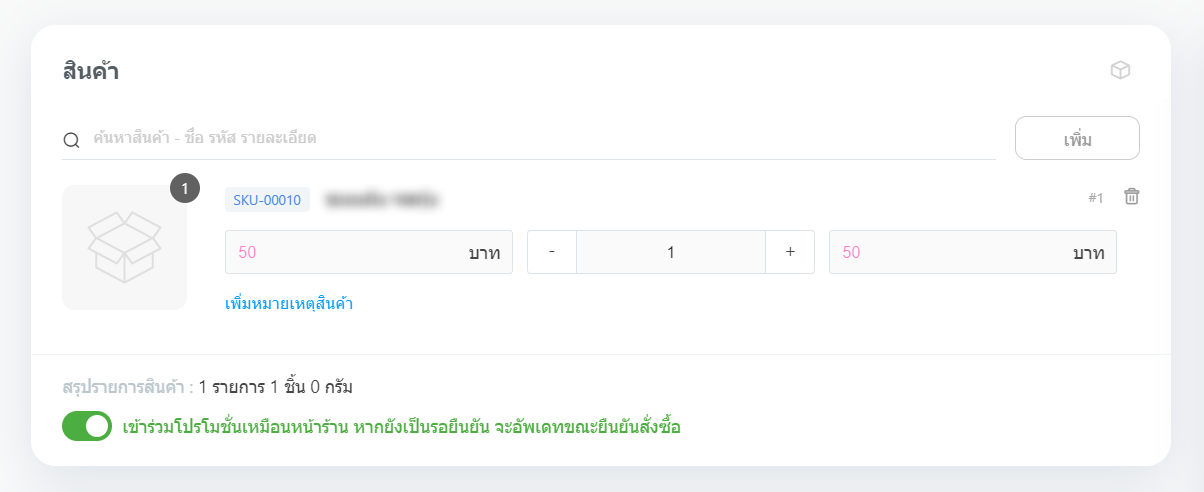Click the quantity number field
This screenshot has height=492, width=1204.
tap(671, 252)
